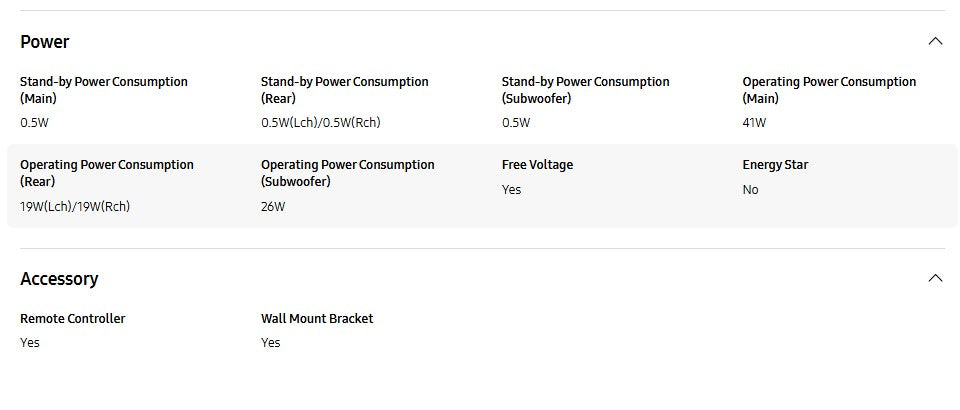Click the Power section heading

45,42
